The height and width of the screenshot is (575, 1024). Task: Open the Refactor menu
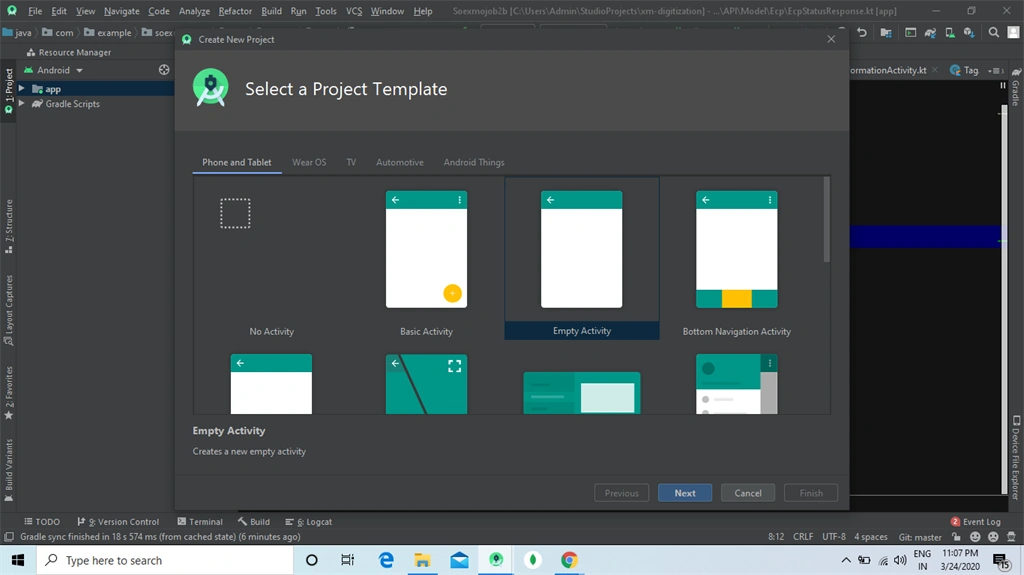pyautogui.click(x=235, y=11)
